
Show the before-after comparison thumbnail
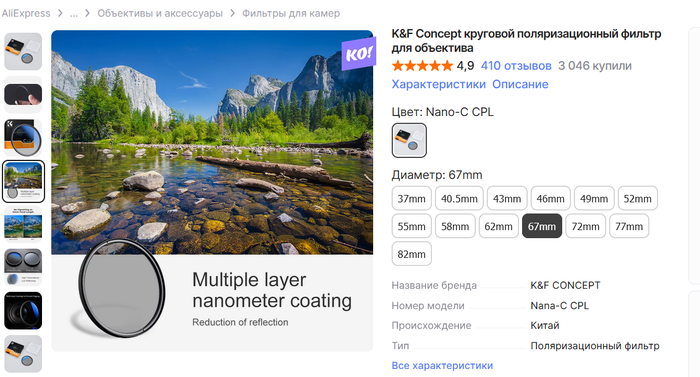point(23,224)
